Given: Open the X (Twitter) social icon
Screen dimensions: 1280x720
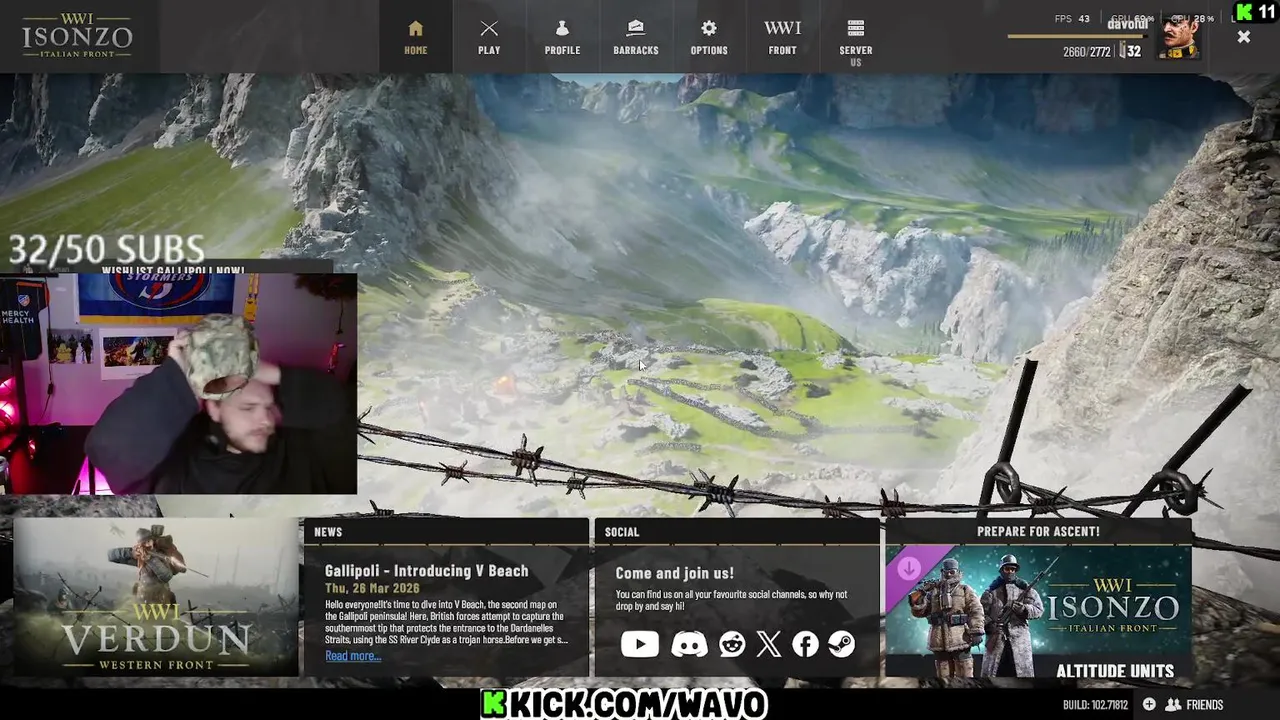Looking at the screenshot, I should [768, 644].
